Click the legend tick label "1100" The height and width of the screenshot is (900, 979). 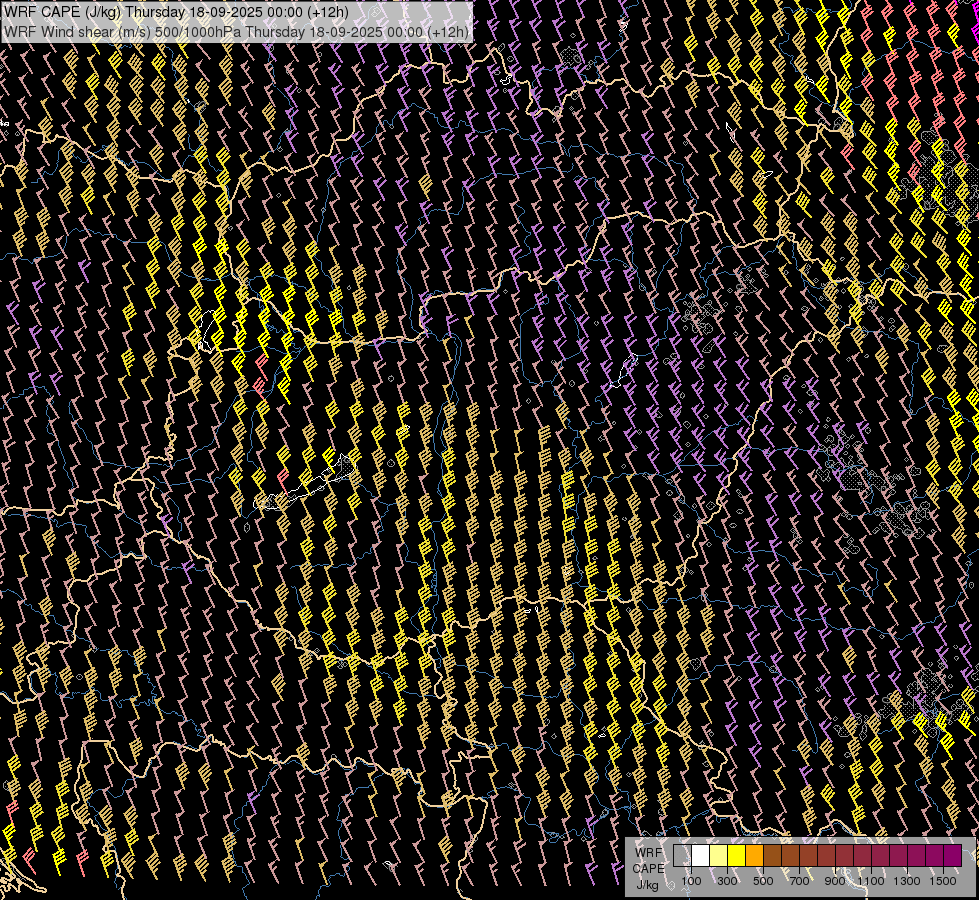click(x=871, y=881)
